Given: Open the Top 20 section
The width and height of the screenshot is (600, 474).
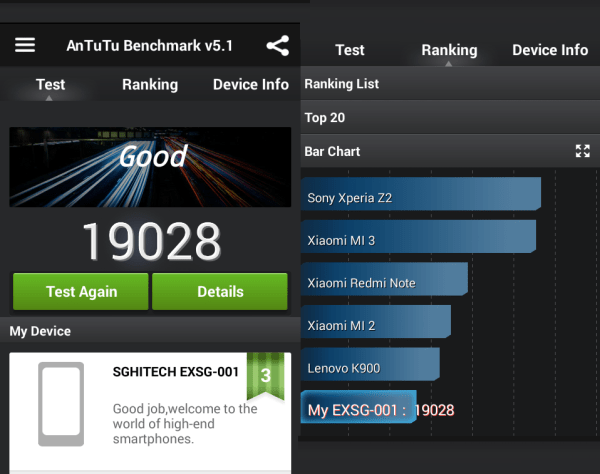Looking at the screenshot, I should pos(450,117).
